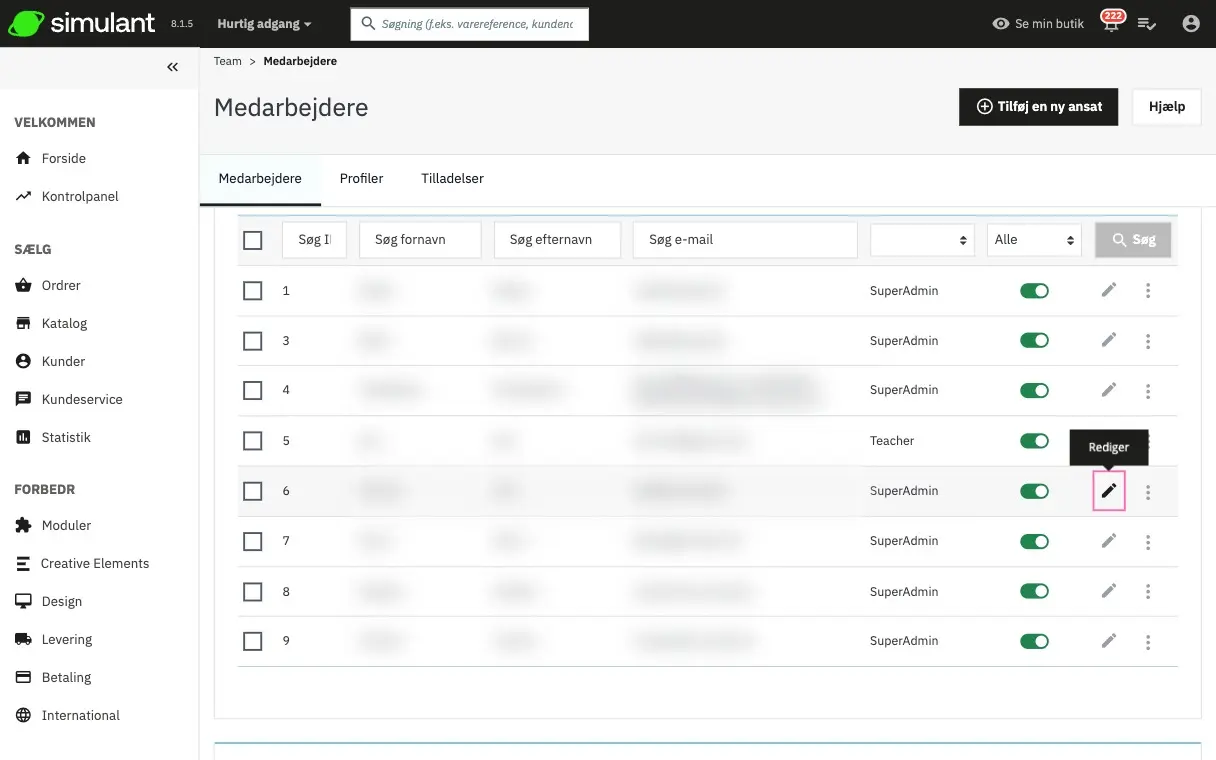Click the pencil edit icon for employee 9
The width and height of the screenshot is (1216, 760).
point(1108,641)
